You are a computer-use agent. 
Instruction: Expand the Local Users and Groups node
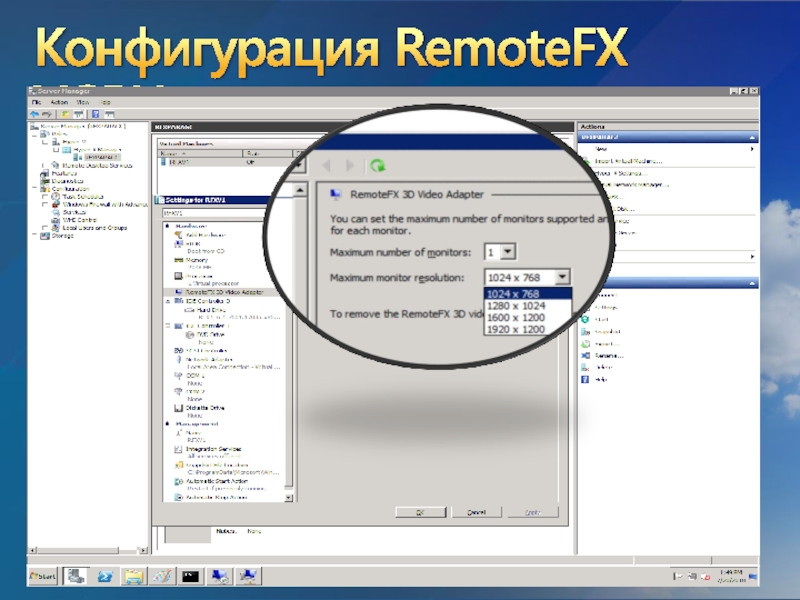click(45, 228)
